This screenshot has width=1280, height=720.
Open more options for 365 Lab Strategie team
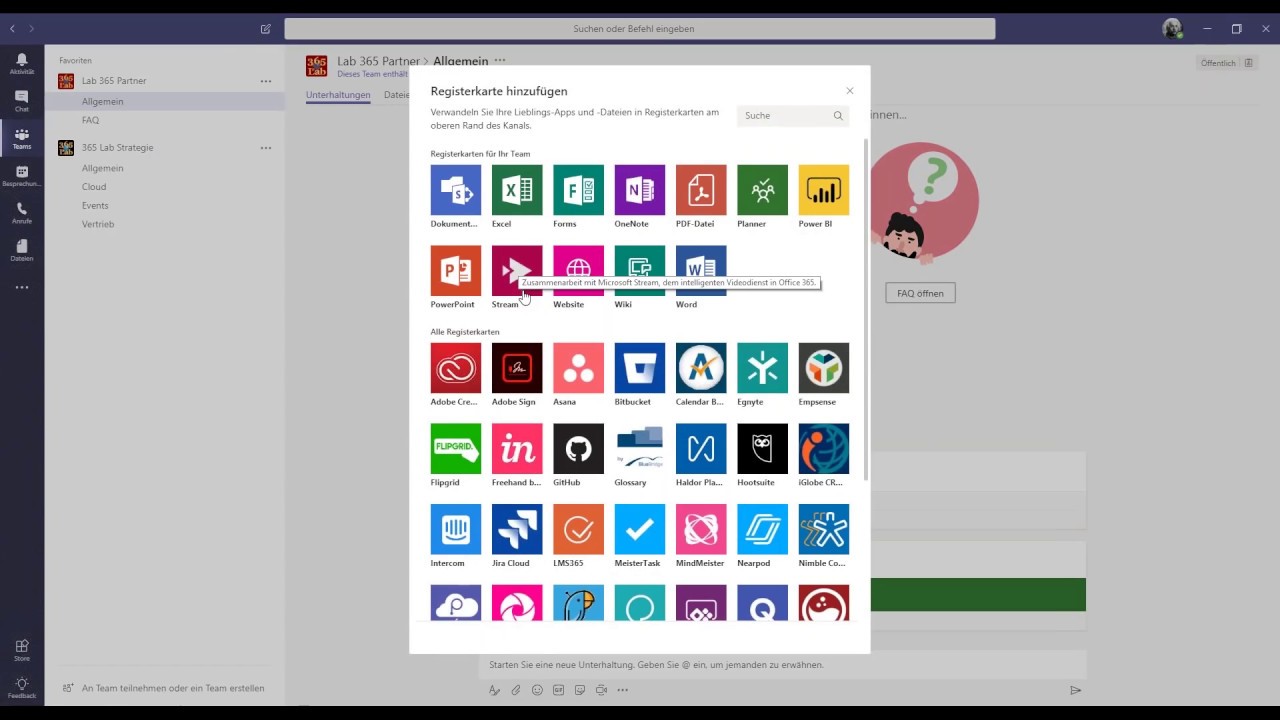click(266, 148)
